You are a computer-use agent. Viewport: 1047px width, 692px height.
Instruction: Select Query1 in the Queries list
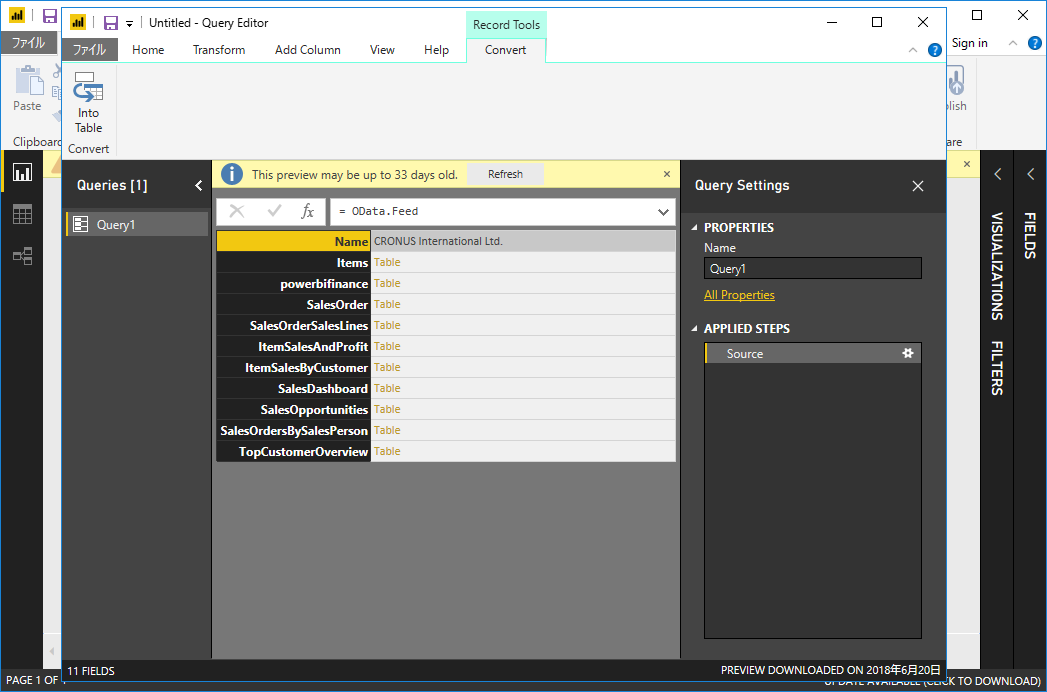[x=137, y=224]
